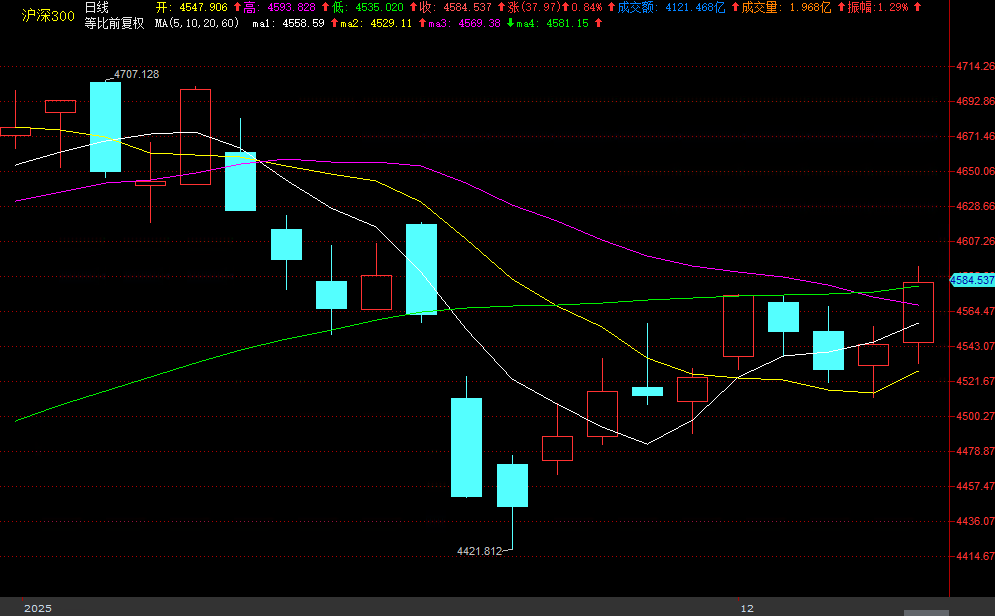Click the green down arrow before ma4
Image resolution: width=995 pixels, height=616 pixels.
click(512, 22)
